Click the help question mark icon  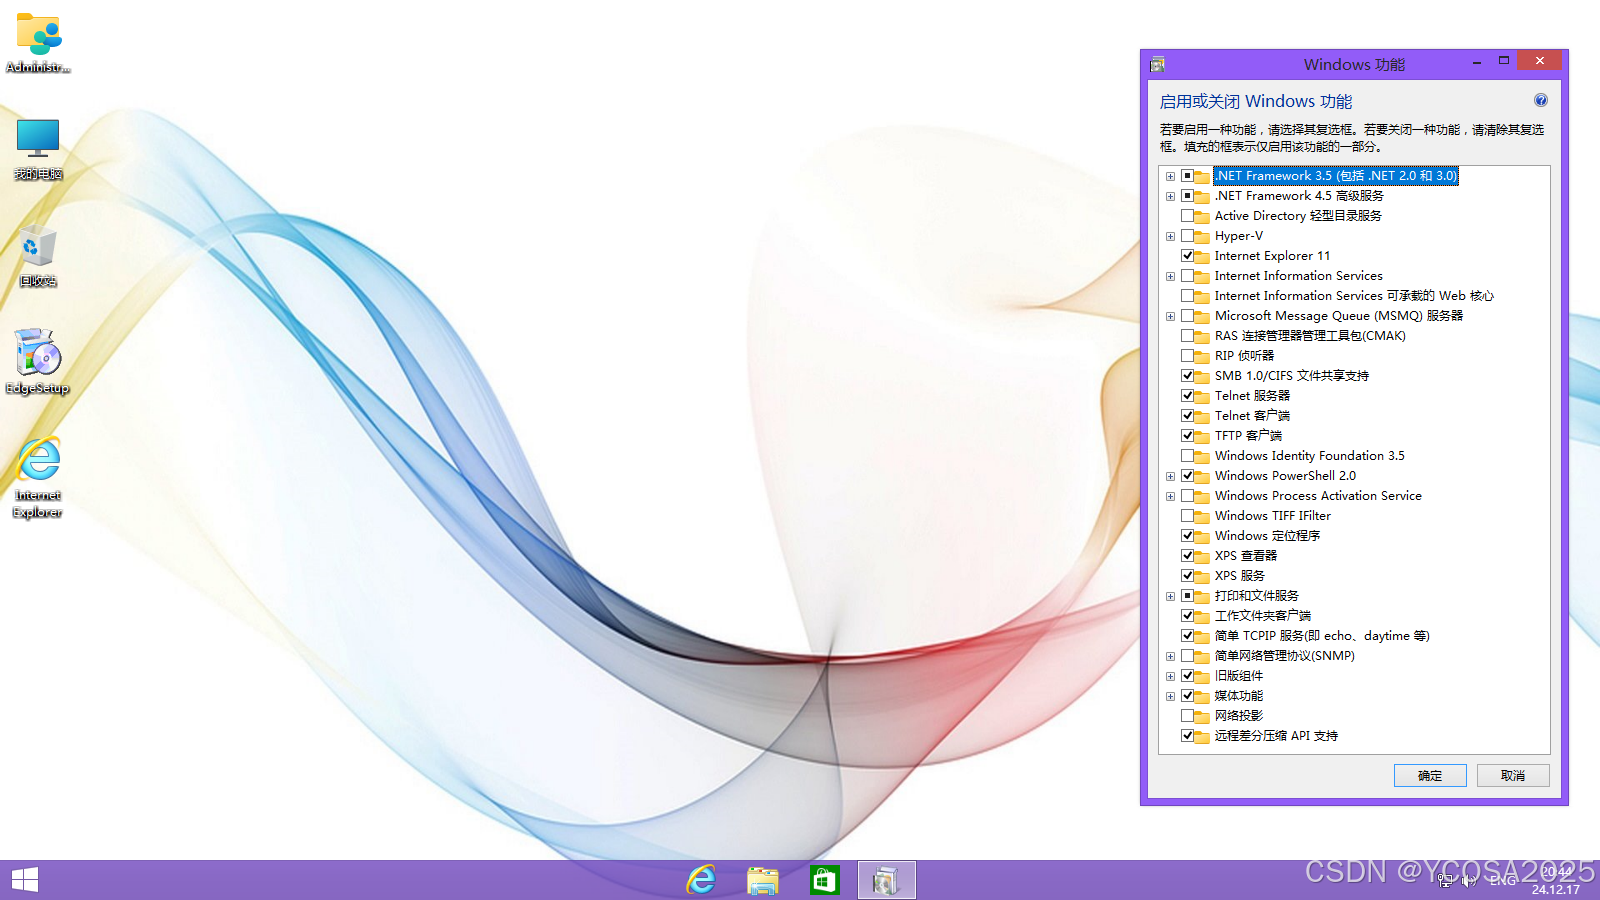tap(1541, 100)
